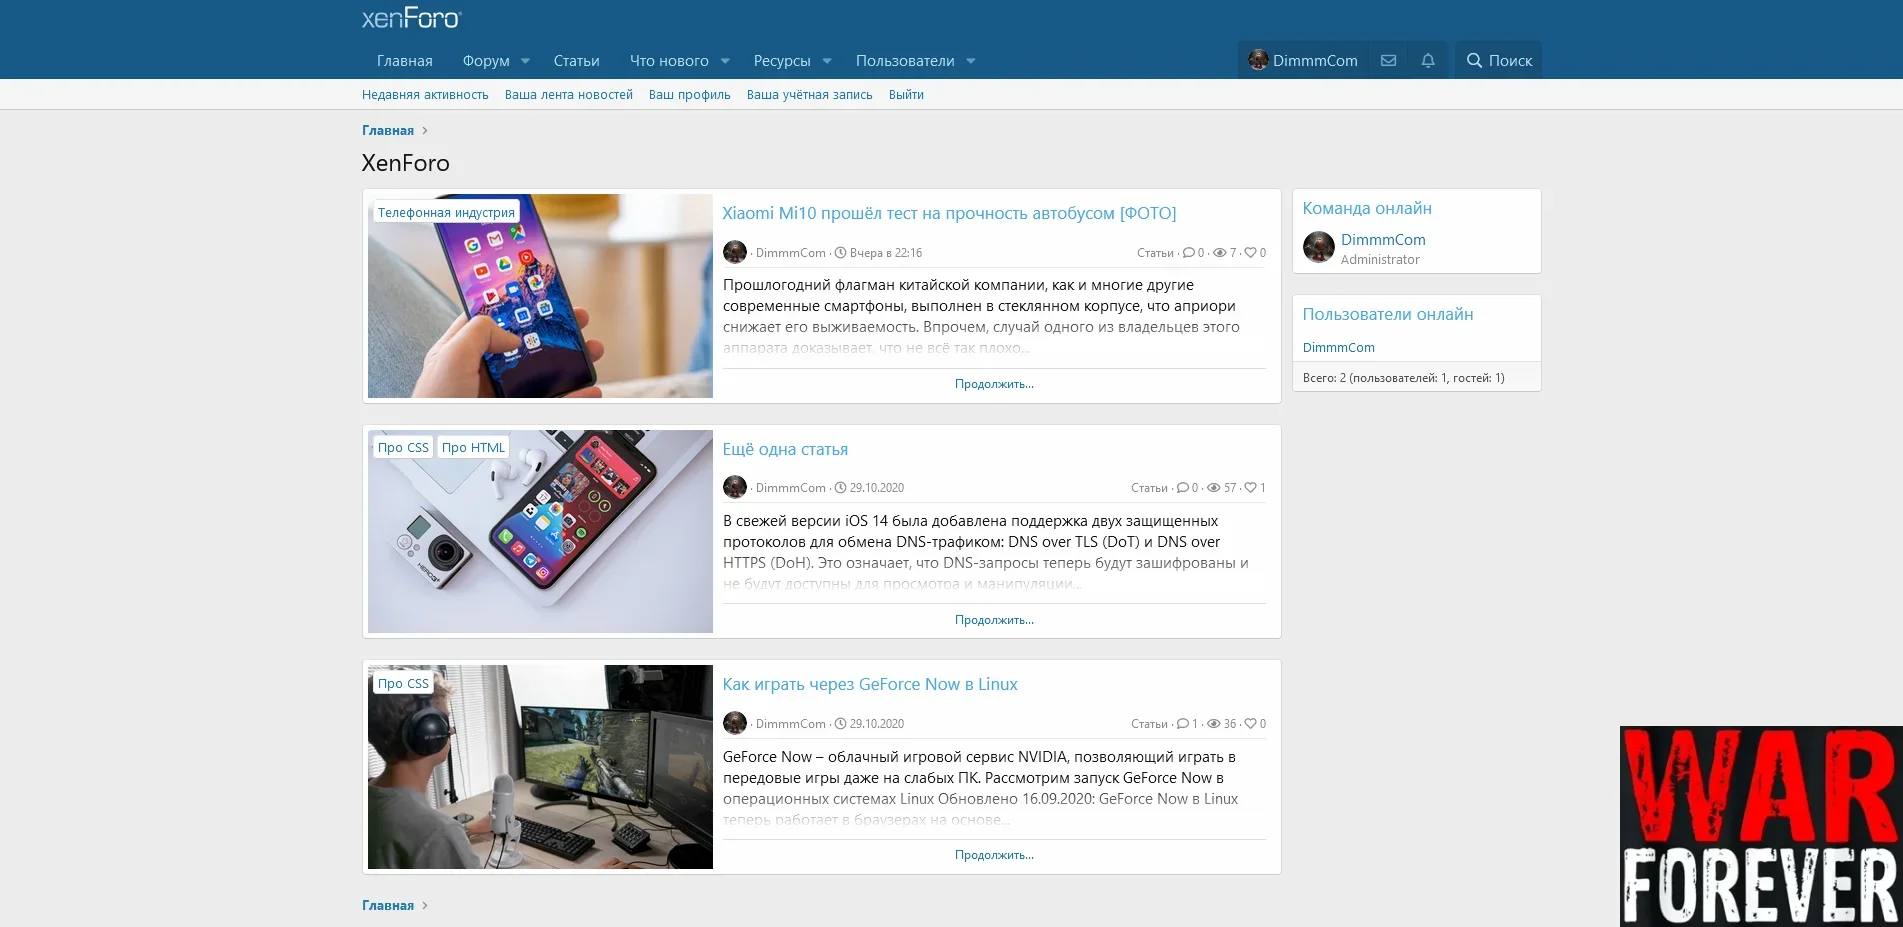
Task: Click the bottom Главная breadcrumb
Action: click(388, 906)
